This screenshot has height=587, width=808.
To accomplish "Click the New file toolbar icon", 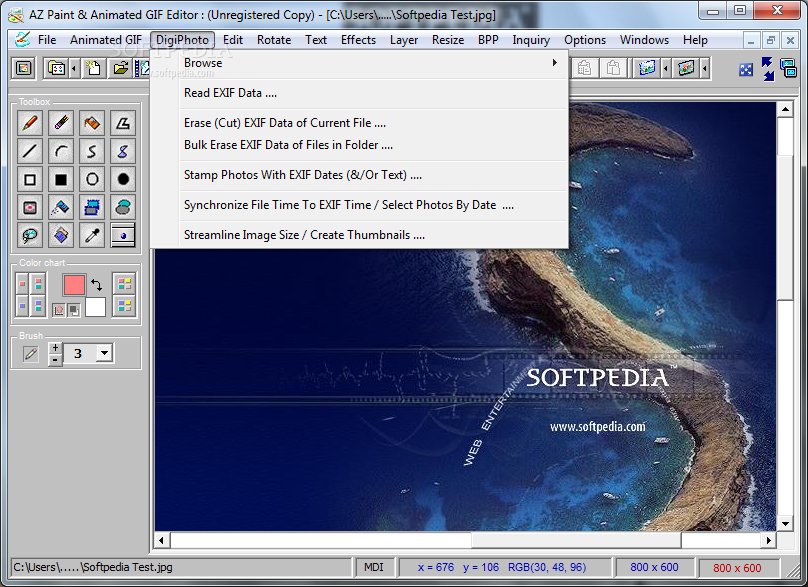I will [x=93, y=68].
